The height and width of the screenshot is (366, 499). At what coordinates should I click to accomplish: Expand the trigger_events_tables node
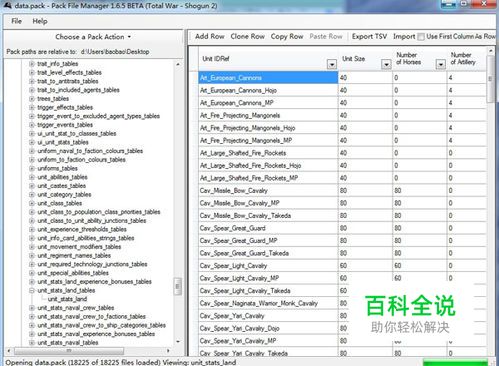click(32, 125)
